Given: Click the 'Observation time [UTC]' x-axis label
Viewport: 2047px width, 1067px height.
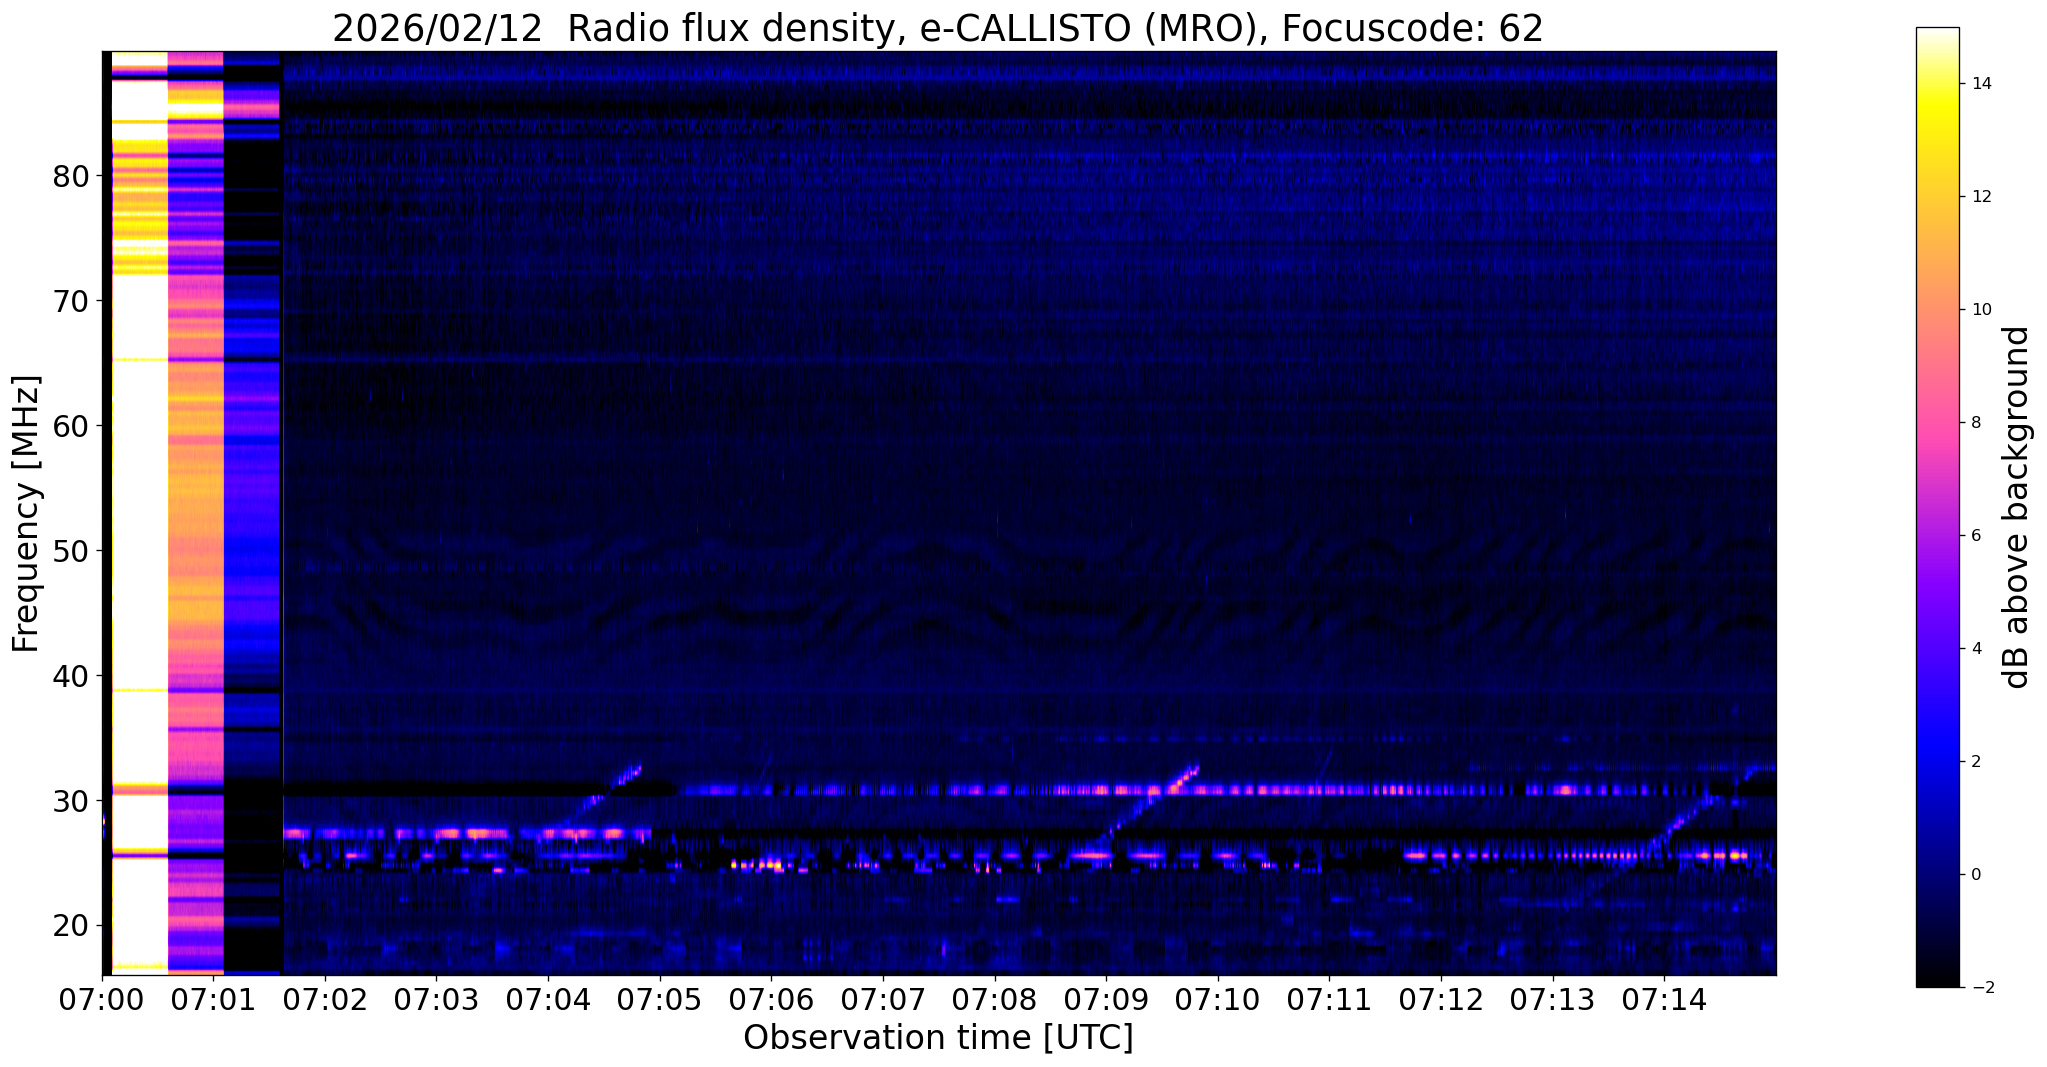Looking at the screenshot, I should tap(938, 1037).
